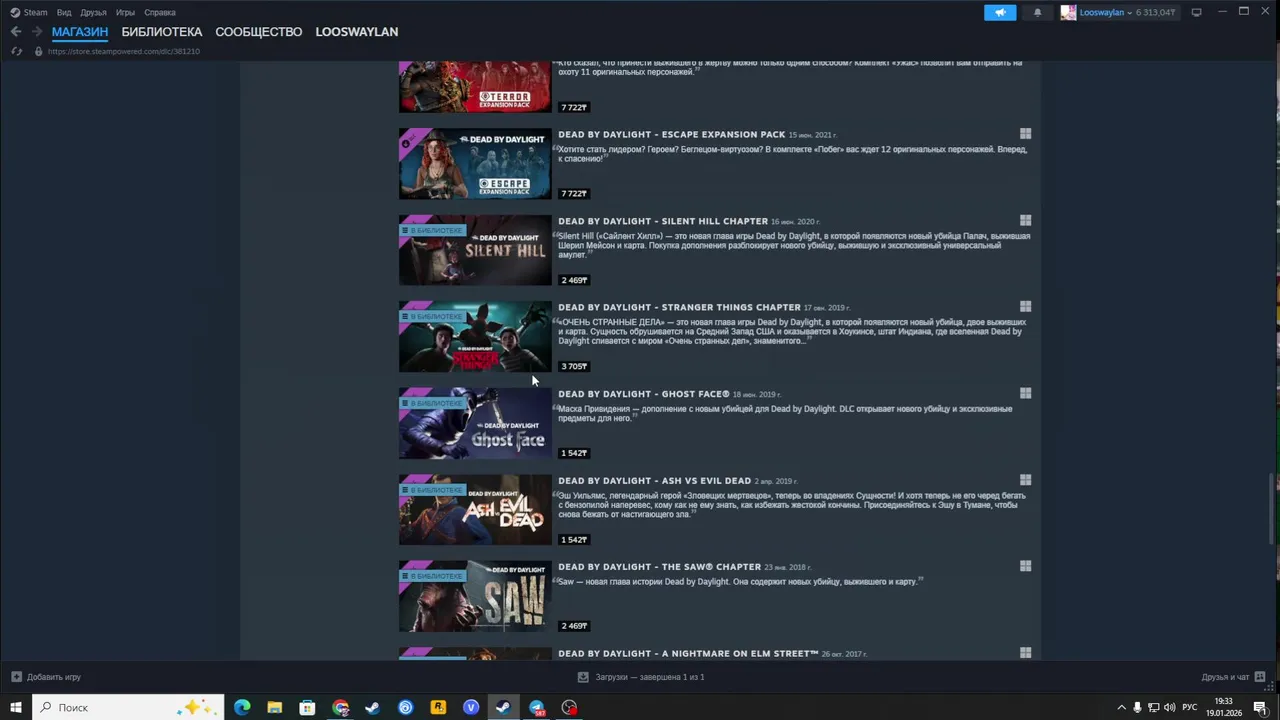Click the 3 705₸ price for Stranger Things
This screenshot has height=720, width=1280.
point(574,366)
